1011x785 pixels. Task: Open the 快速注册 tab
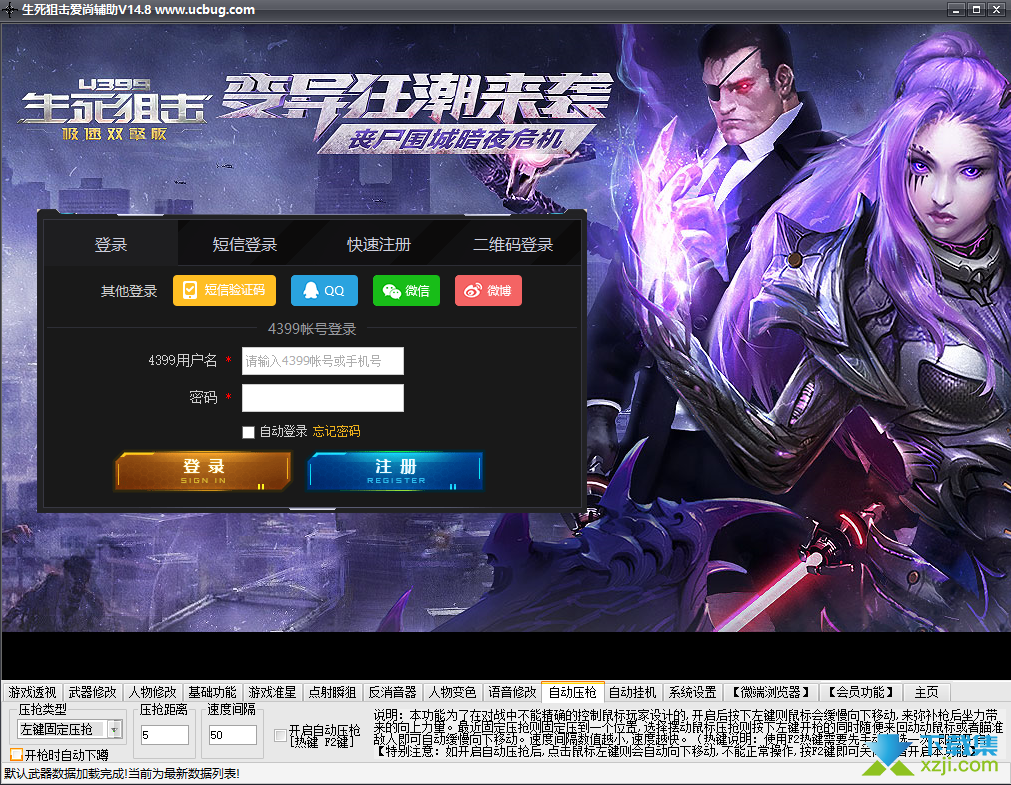379,244
